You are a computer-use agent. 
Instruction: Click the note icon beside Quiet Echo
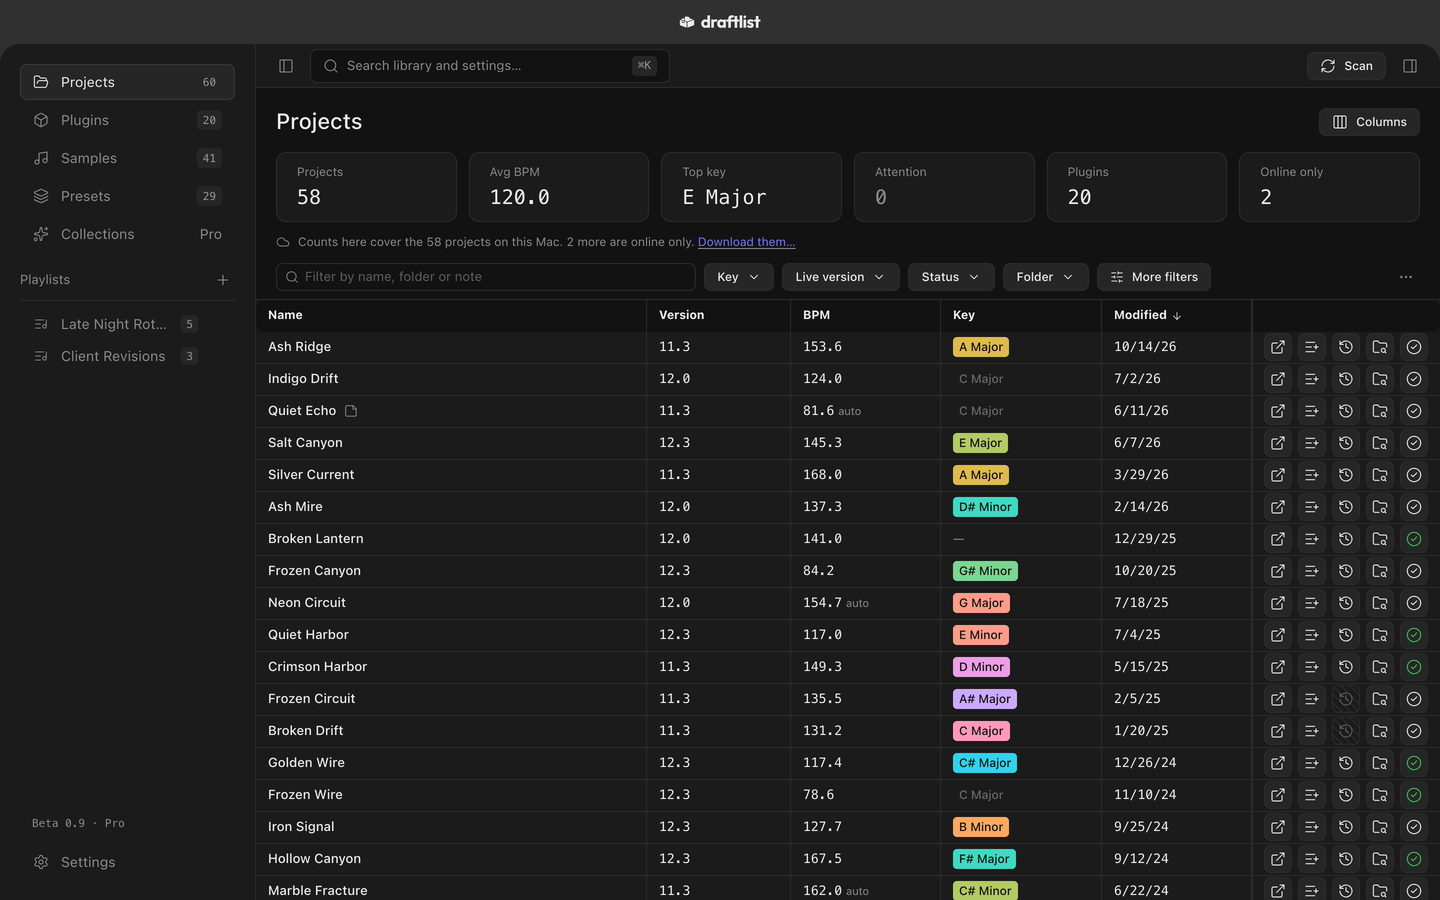351,411
